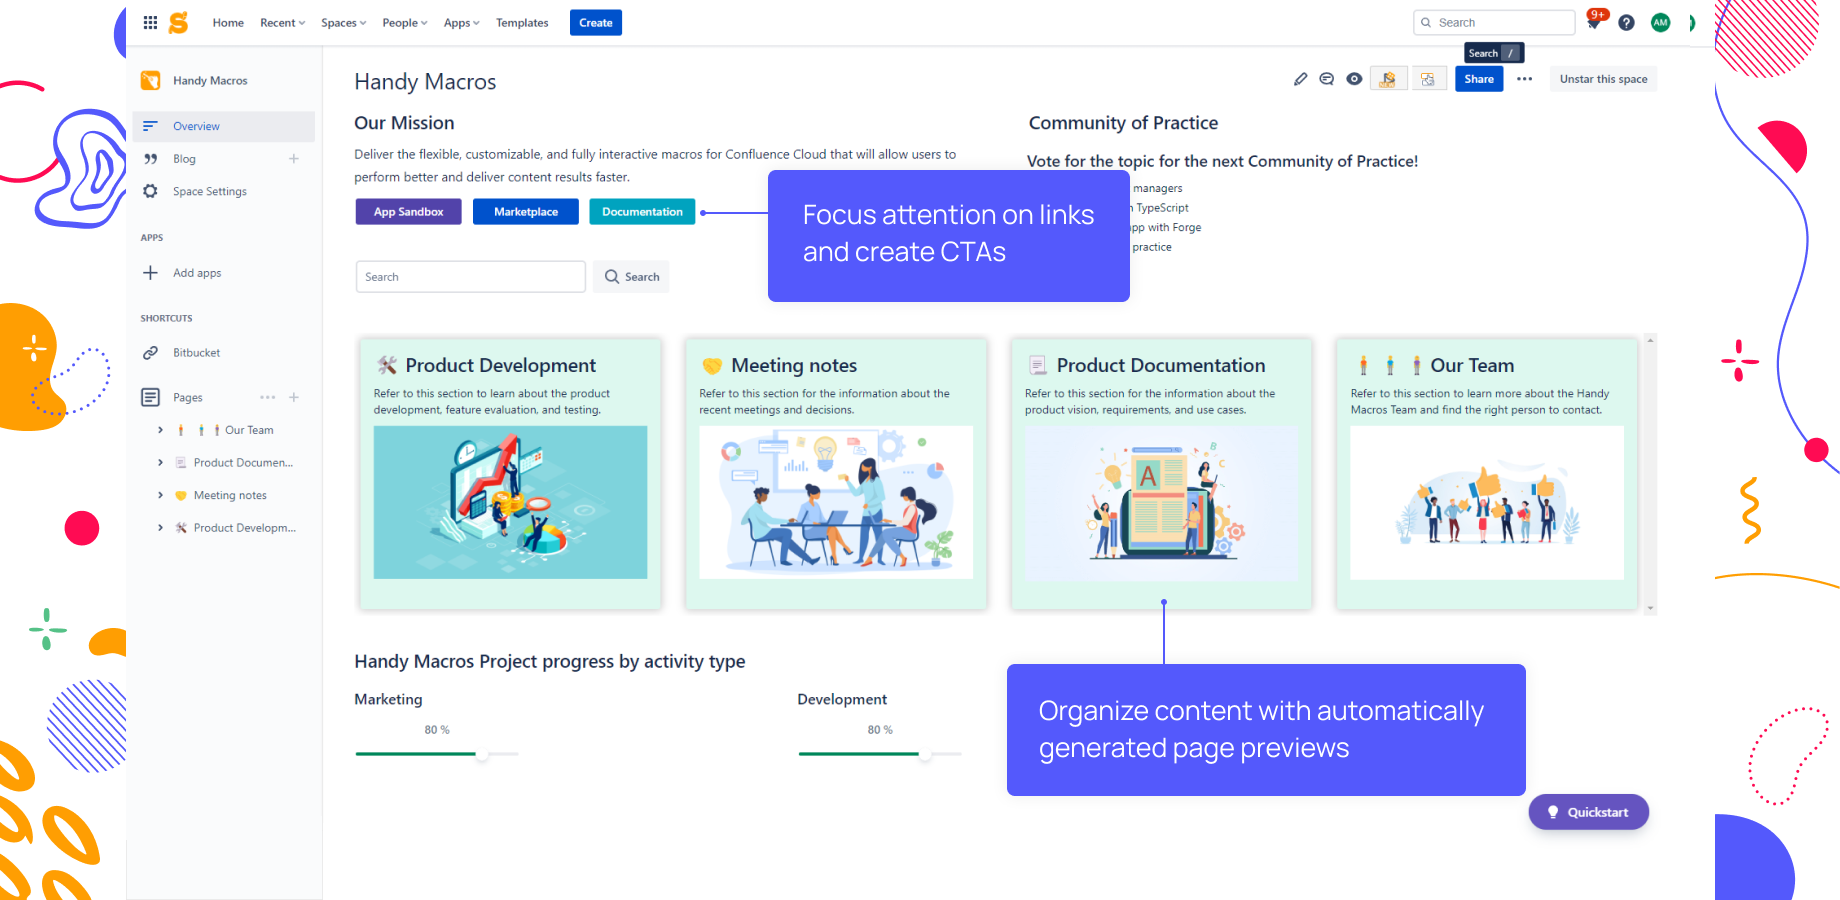Image resolution: width=1840 pixels, height=900 pixels.
Task: Create a page with Pages plus icon
Action: point(294,397)
